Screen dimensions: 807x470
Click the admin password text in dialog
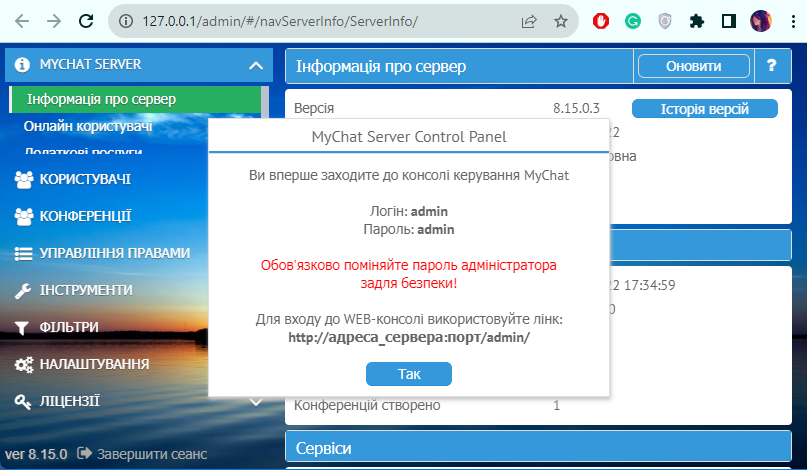(435, 229)
